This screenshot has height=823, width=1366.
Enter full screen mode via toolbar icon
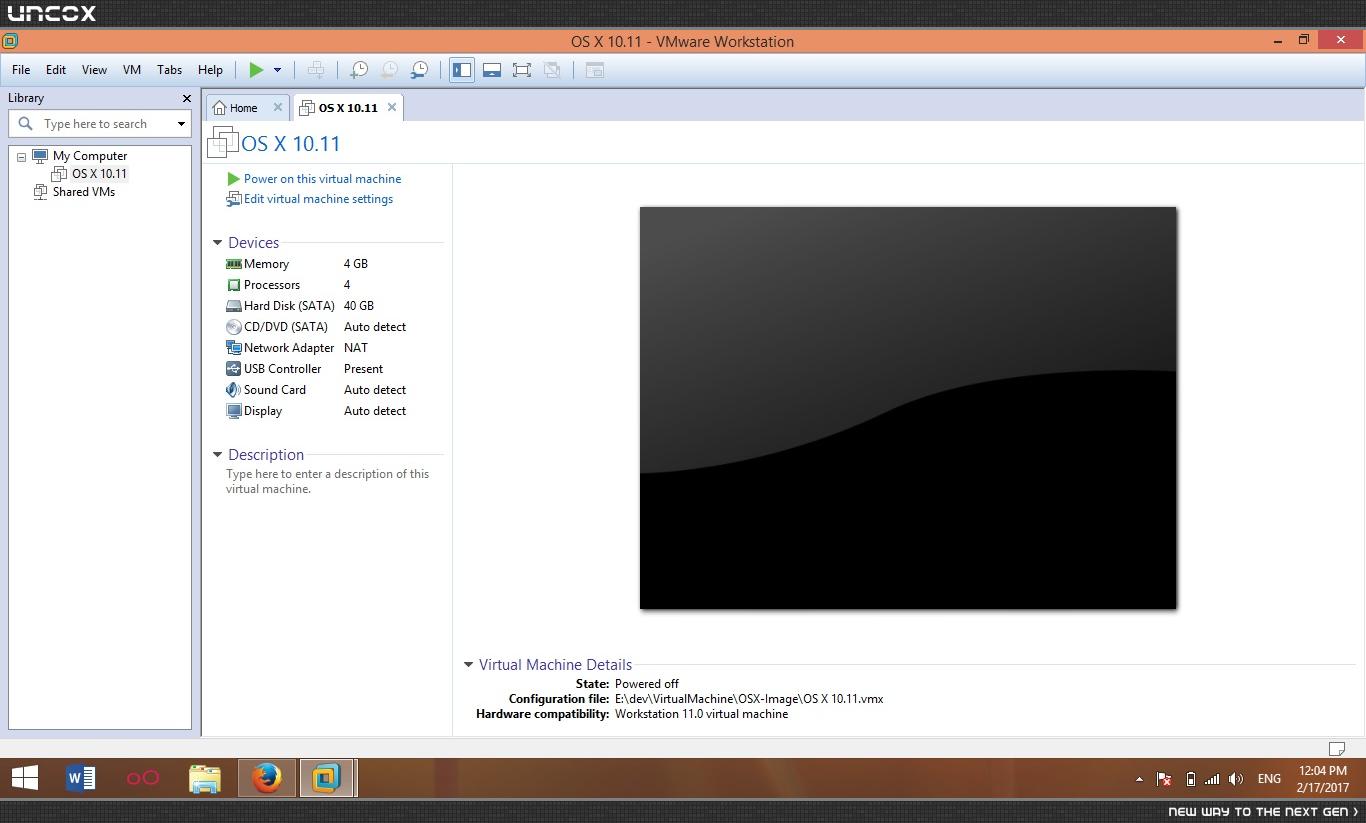point(522,70)
